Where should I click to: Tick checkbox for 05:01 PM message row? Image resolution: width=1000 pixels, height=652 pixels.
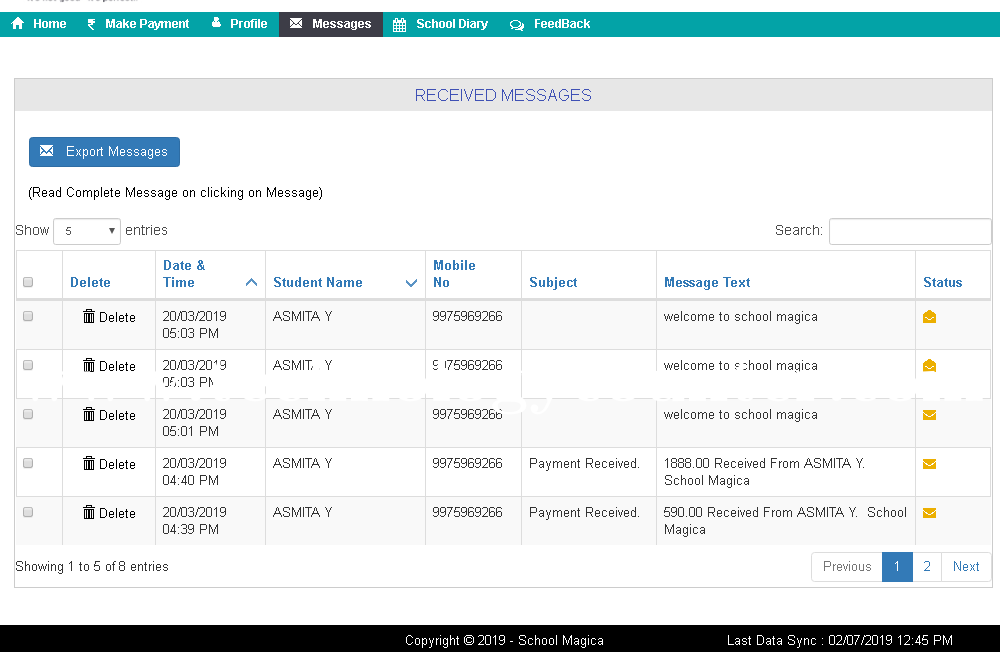click(28, 414)
